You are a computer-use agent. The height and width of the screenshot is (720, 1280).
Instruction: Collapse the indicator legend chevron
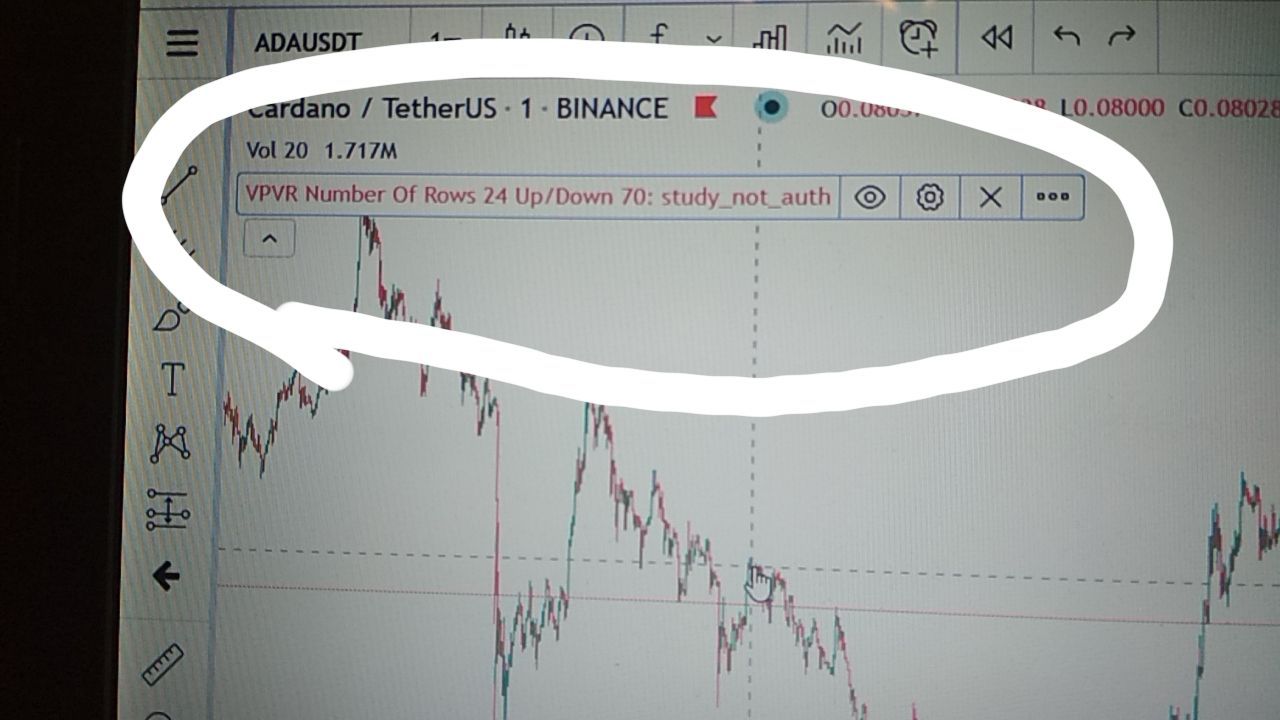point(269,239)
